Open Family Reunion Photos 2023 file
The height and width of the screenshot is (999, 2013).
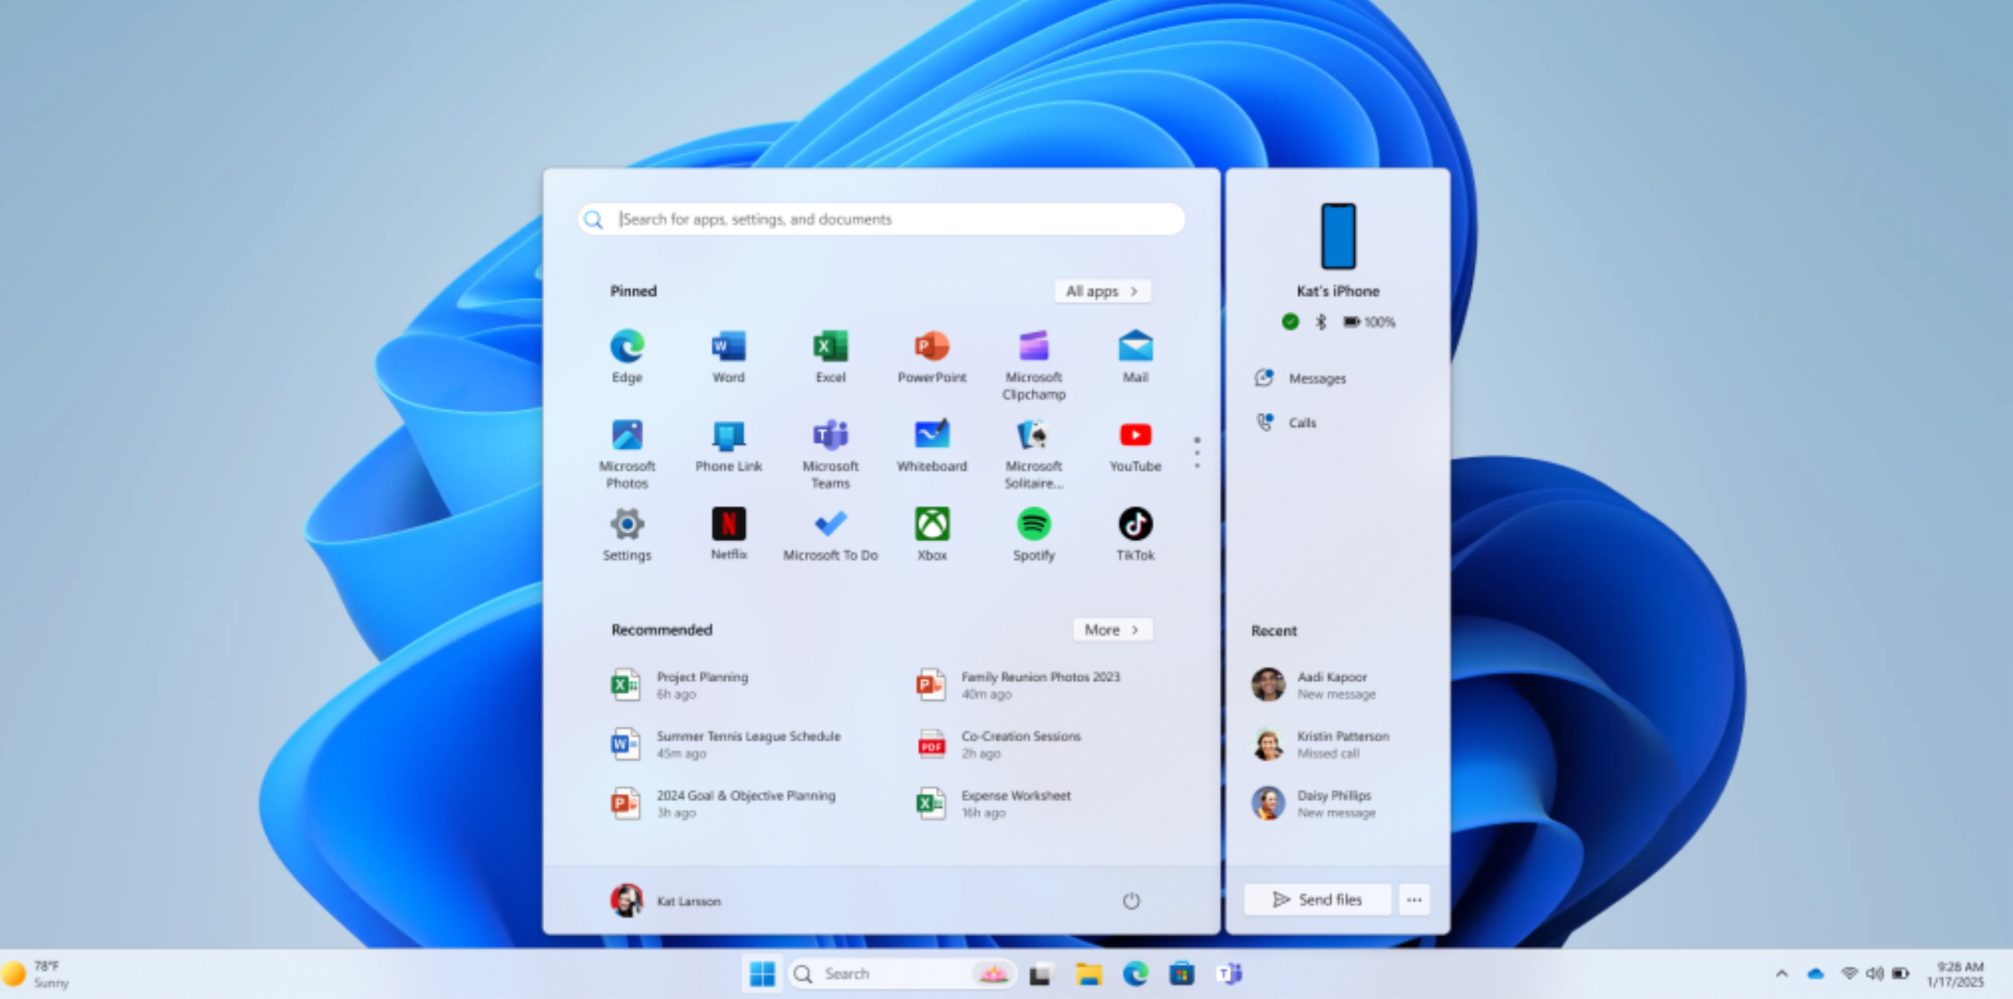point(1018,685)
